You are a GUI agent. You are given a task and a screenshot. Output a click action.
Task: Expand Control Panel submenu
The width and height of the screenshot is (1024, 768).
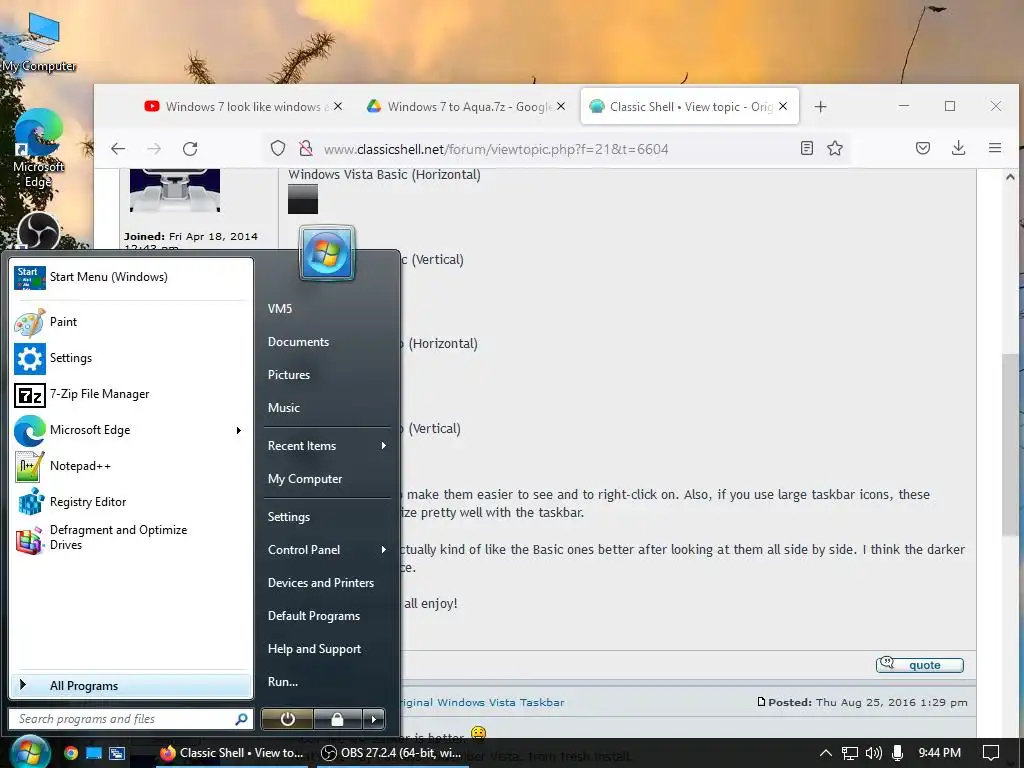(x=383, y=550)
